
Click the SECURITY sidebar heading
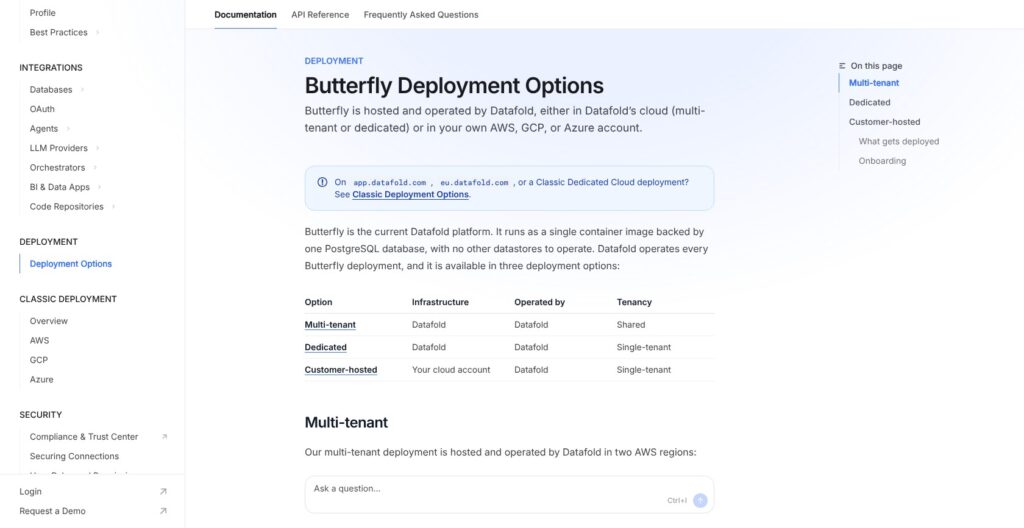point(40,415)
